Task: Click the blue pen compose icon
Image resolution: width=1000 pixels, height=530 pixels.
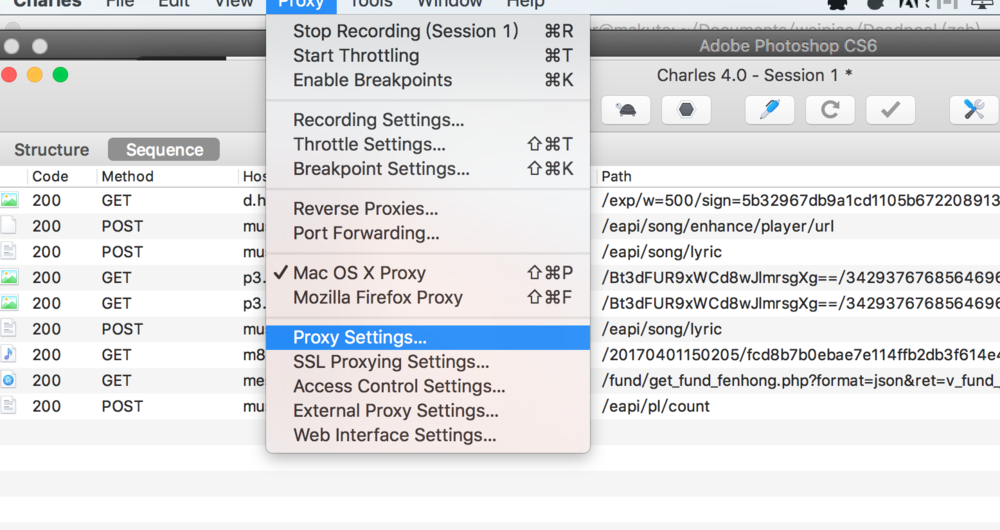Action: pos(769,110)
